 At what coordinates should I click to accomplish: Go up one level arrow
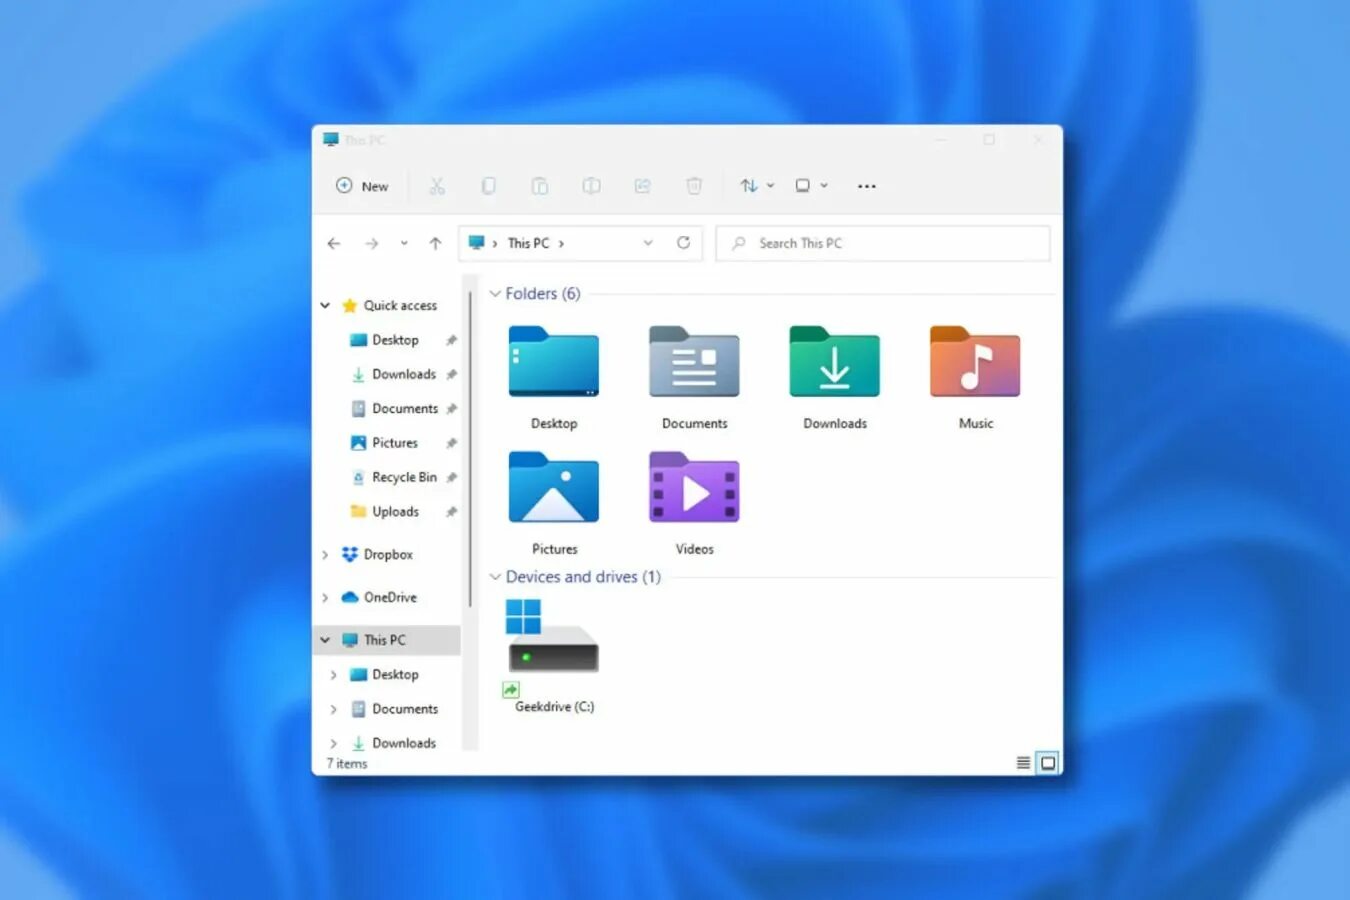(435, 243)
